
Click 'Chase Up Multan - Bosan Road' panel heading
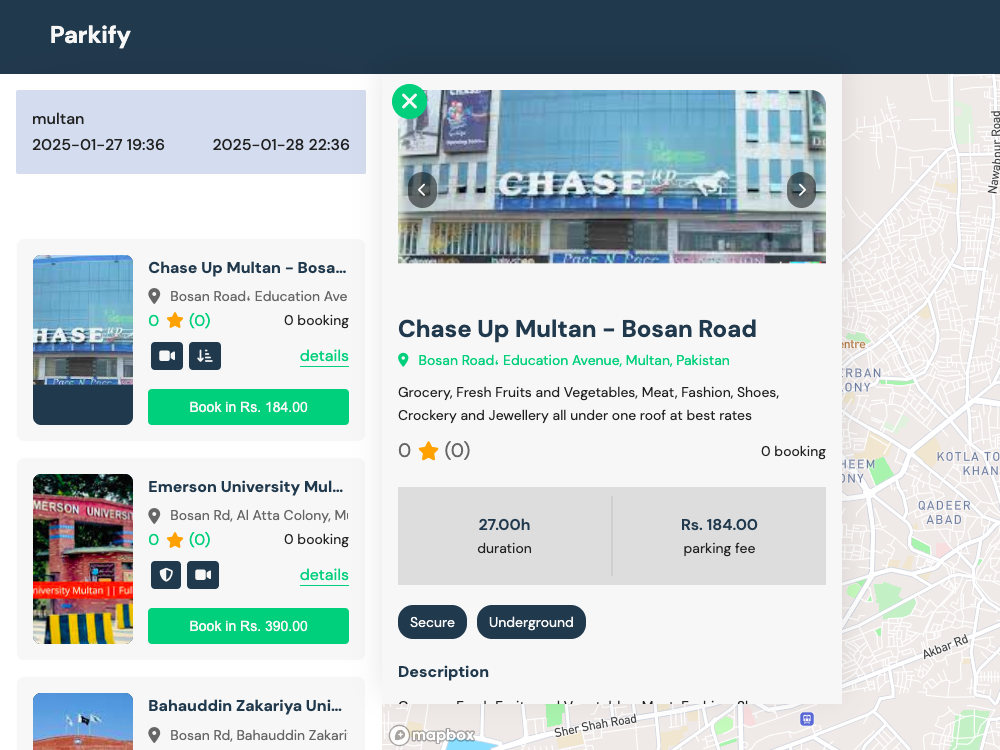[x=577, y=329]
